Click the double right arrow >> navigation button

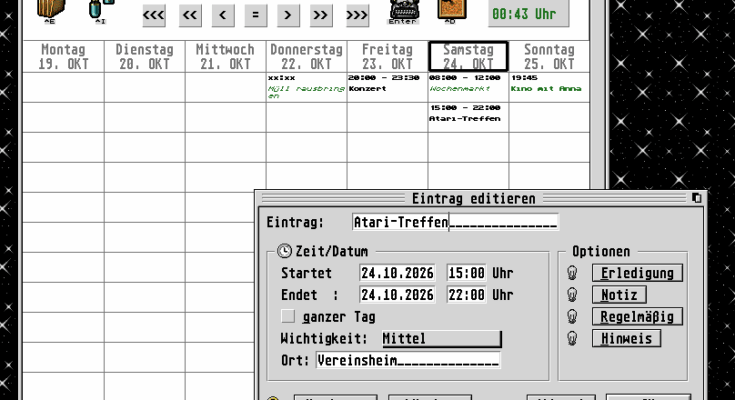pos(321,15)
